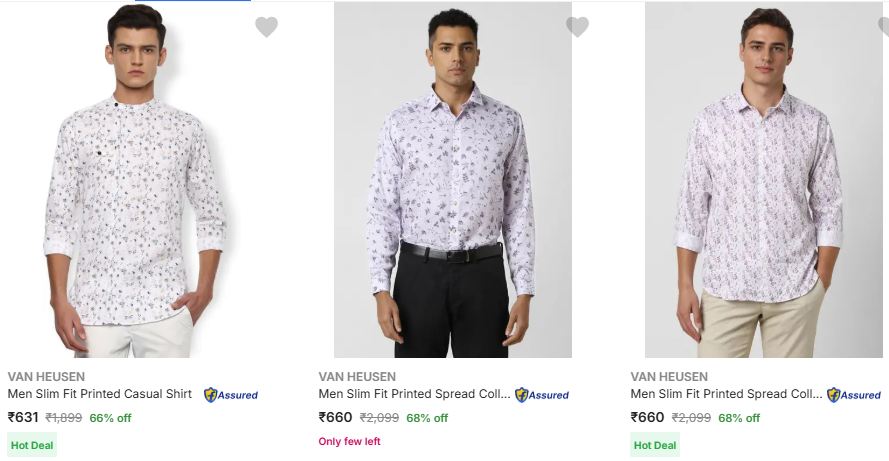
Task: Toggle the heart icon on the middle shirt
Action: [x=577, y=27]
